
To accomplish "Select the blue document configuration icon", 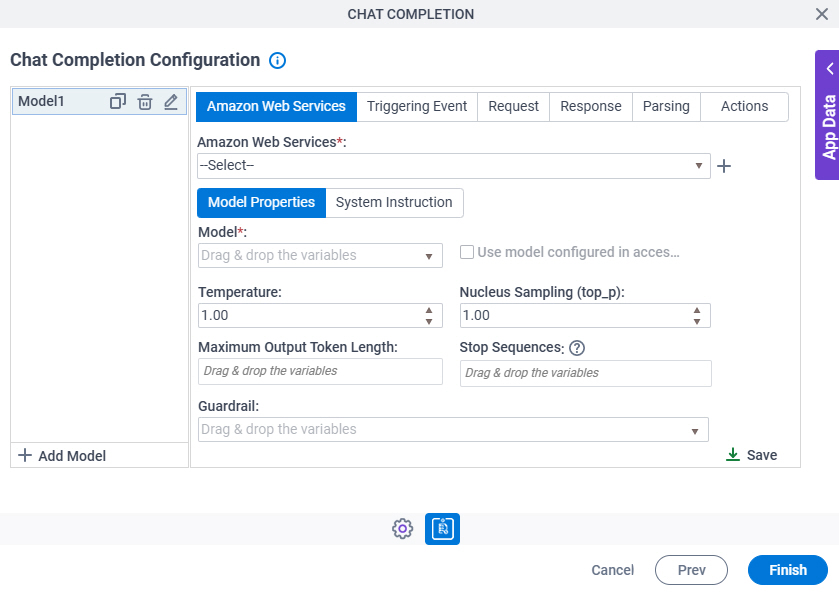I will click(443, 529).
